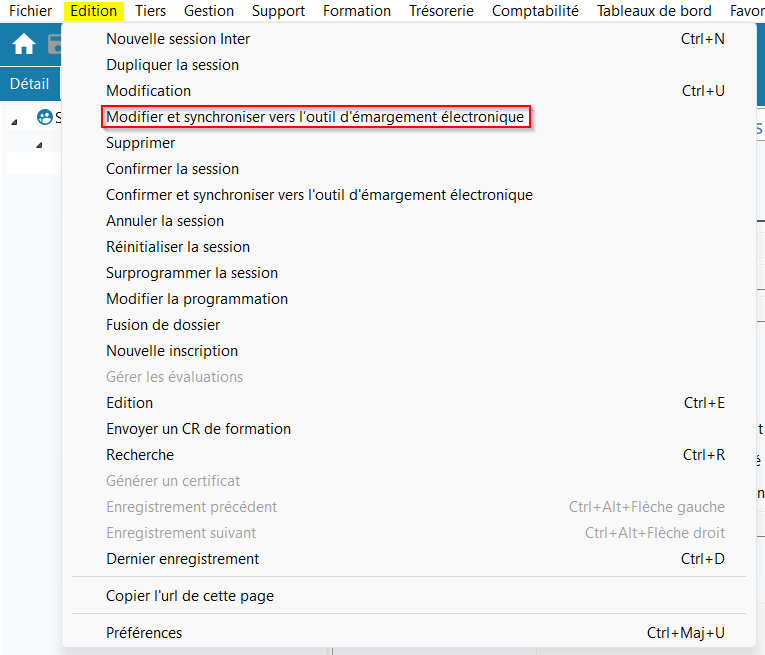This screenshot has height=655, width=765.
Task: Choose Confirmer la session
Action: 172,169
